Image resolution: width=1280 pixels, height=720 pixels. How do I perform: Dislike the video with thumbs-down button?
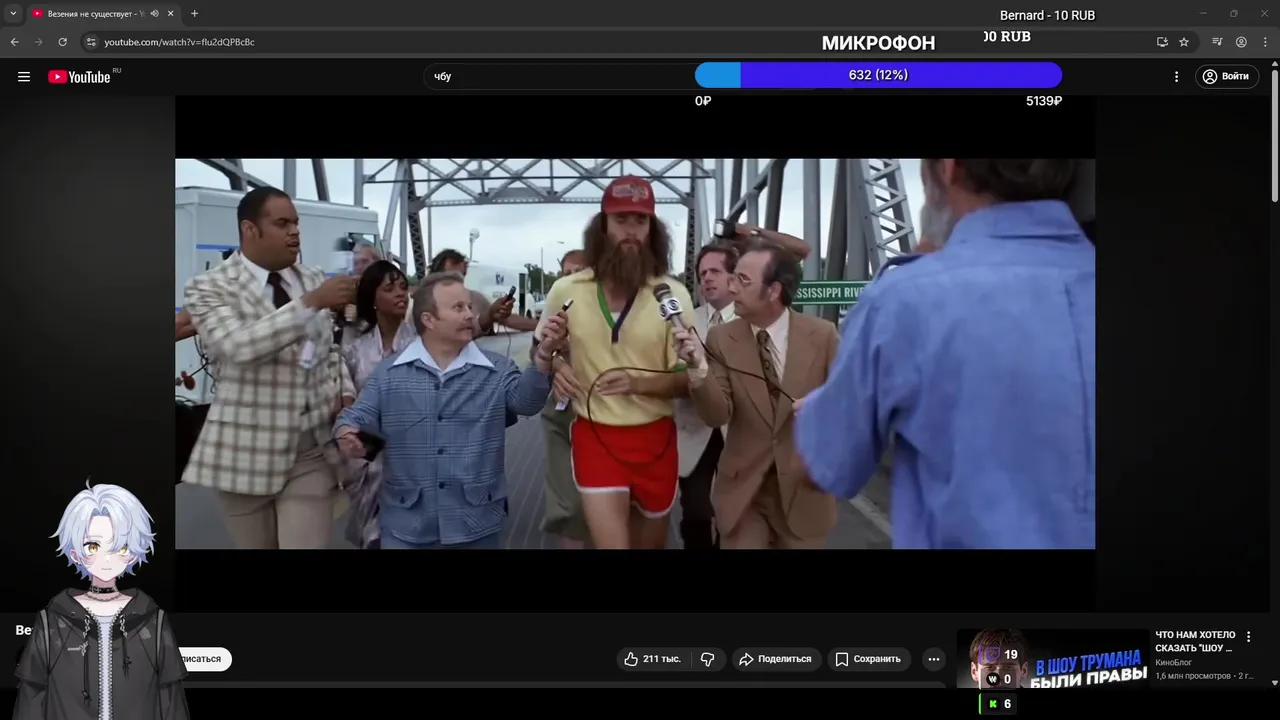(x=707, y=659)
